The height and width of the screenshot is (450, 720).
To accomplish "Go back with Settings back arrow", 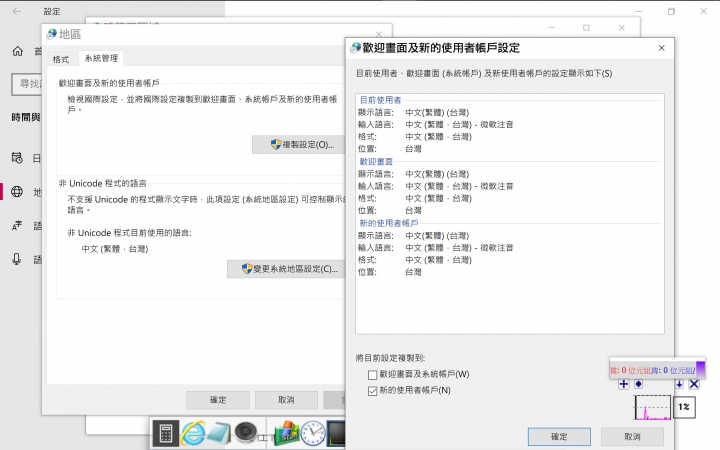I will 17,11.
